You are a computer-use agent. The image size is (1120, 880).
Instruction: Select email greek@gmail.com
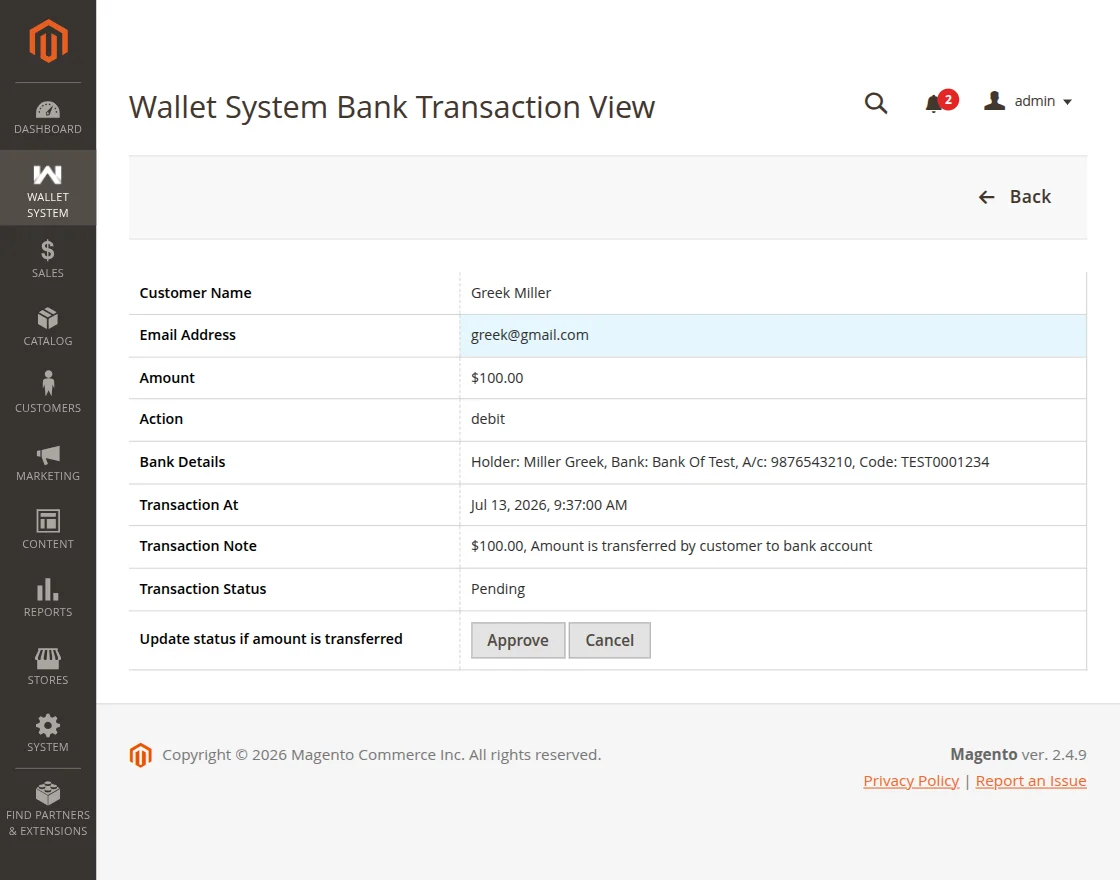[x=529, y=335]
